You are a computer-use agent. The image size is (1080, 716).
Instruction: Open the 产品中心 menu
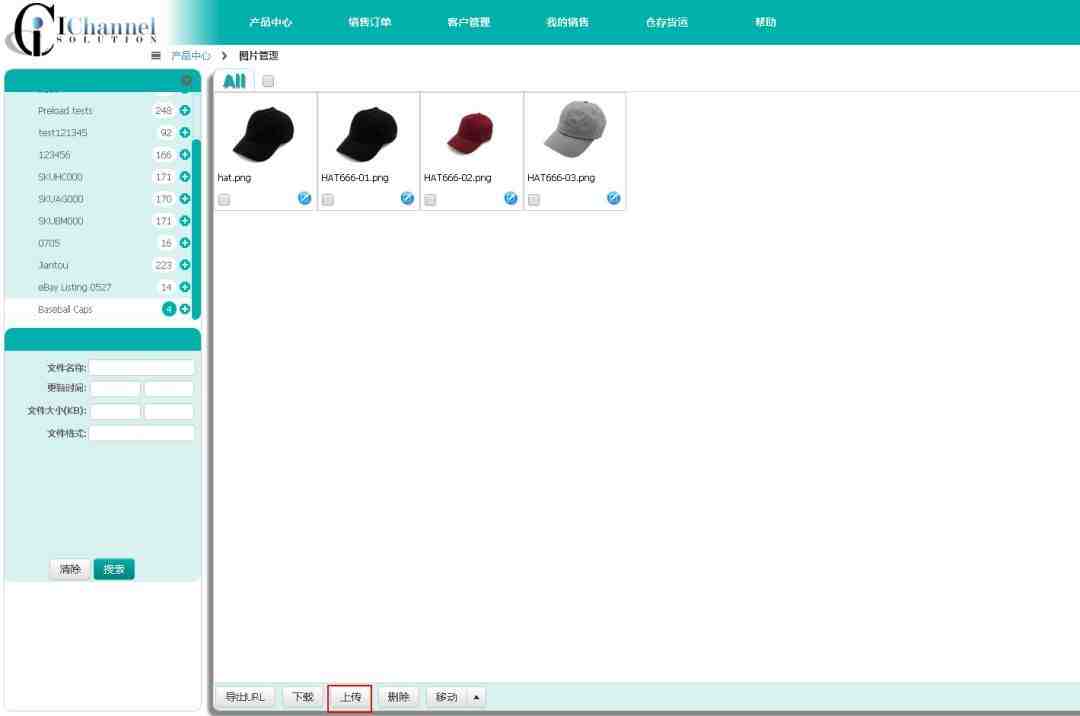click(x=271, y=22)
